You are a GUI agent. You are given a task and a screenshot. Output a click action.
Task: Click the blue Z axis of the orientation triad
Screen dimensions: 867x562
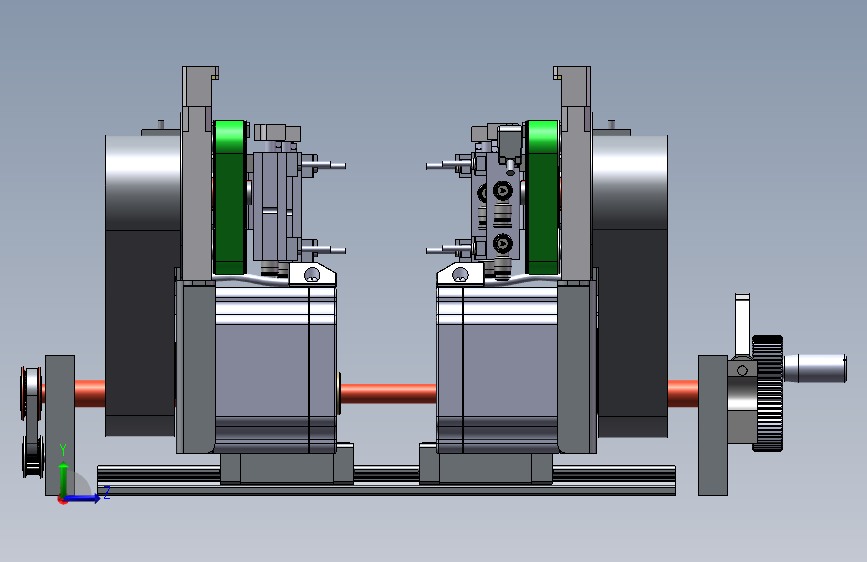83,498
